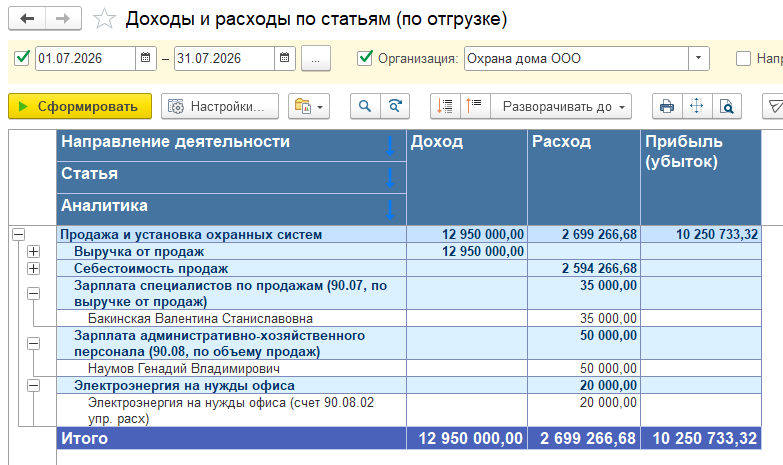Viewport: 783px width, 465px height.
Task: Collapse Электроэнергия на нужды офиса group
Action: 33,385
